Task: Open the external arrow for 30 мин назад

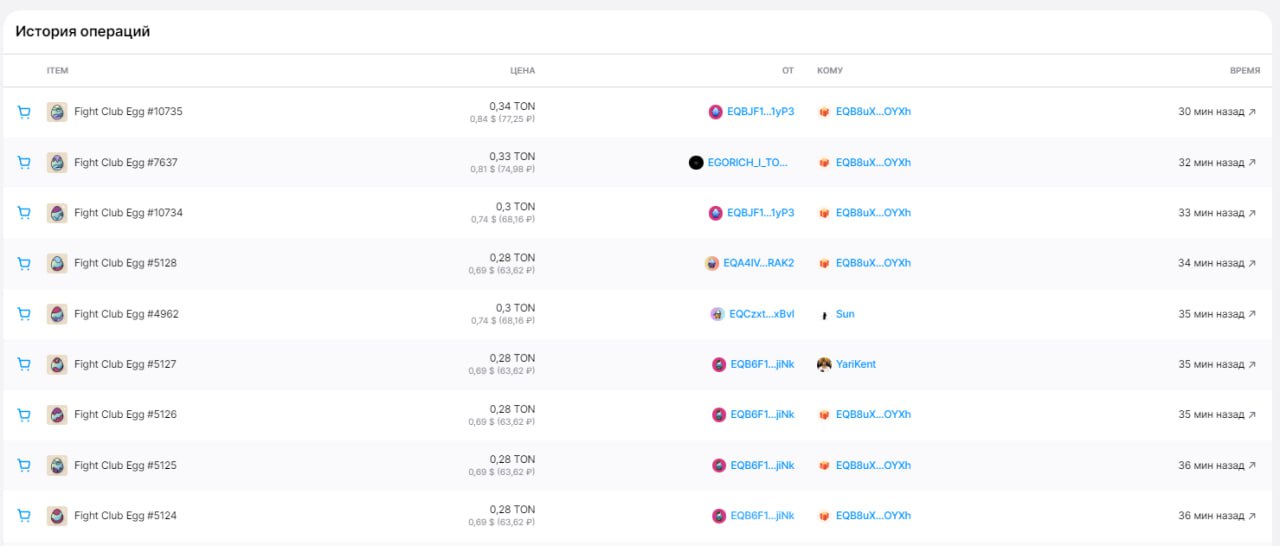Action: click(1252, 112)
